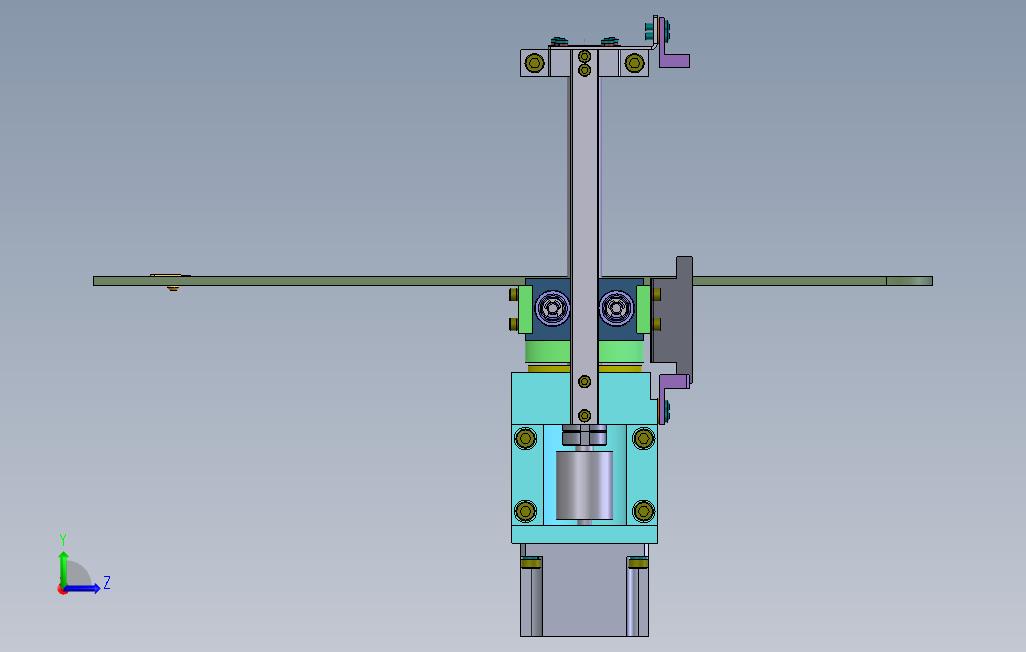Pick the light green clamp block on the right

[x=643, y=309]
